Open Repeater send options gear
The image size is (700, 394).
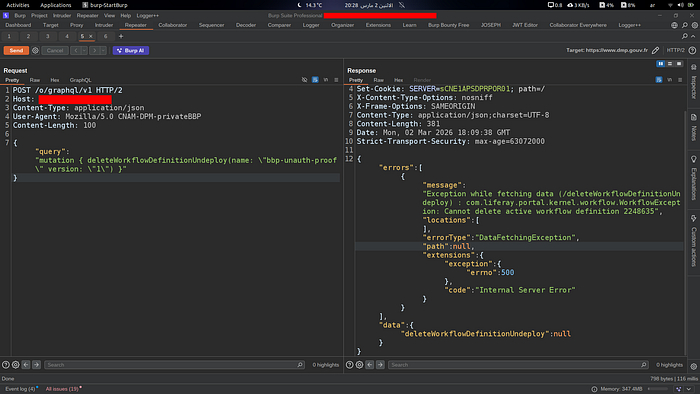pos(35,50)
